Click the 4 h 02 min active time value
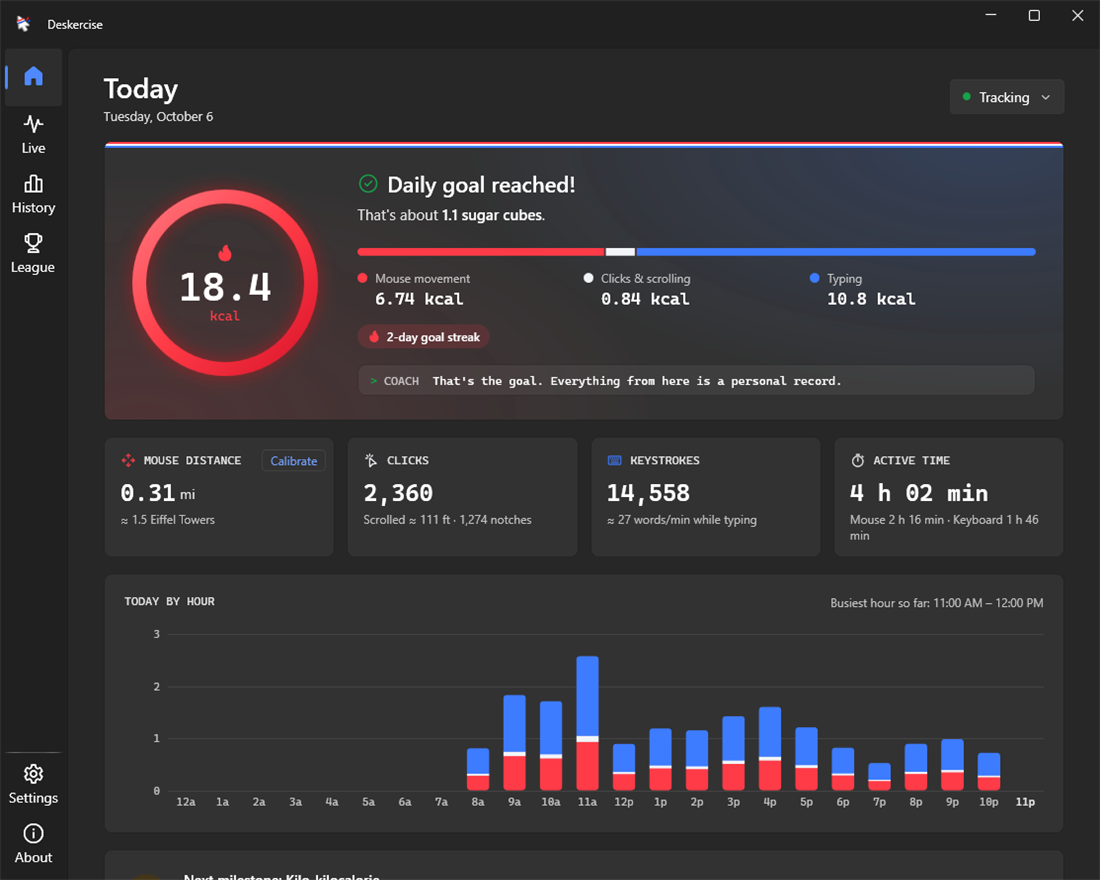The height and width of the screenshot is (880, 1100). [x=918, y=493]
